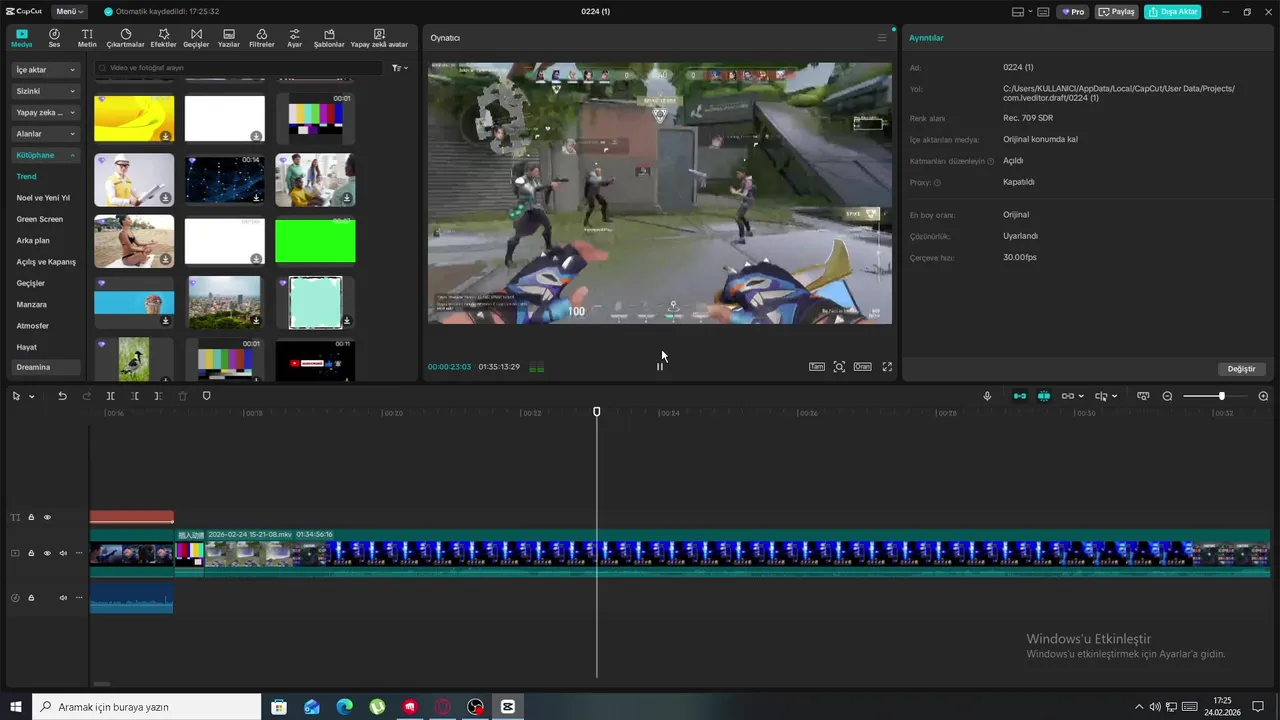Select the Arka plan library category
1280x720 pixels.
33,240
